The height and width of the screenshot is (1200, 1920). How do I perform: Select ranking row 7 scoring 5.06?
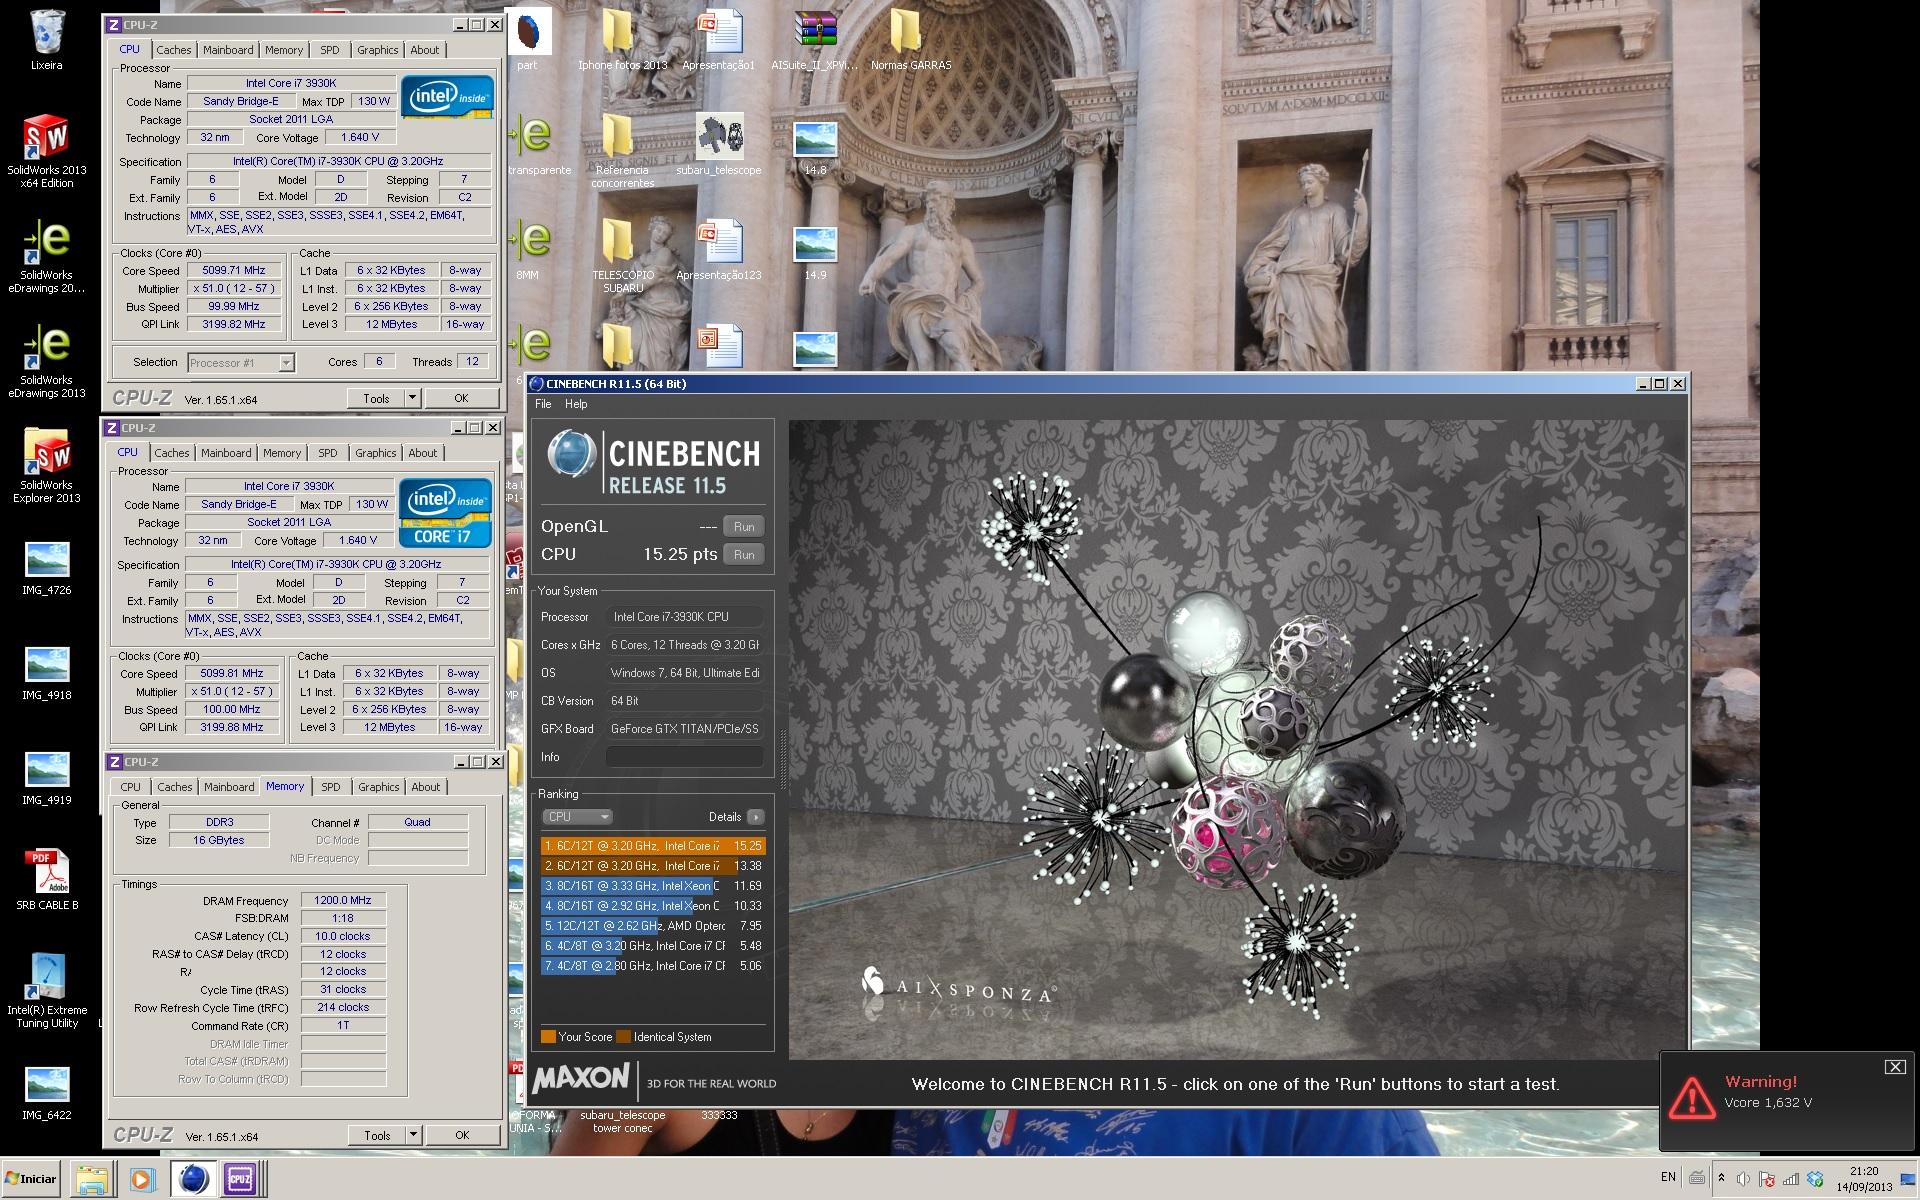tap(653, 966)
